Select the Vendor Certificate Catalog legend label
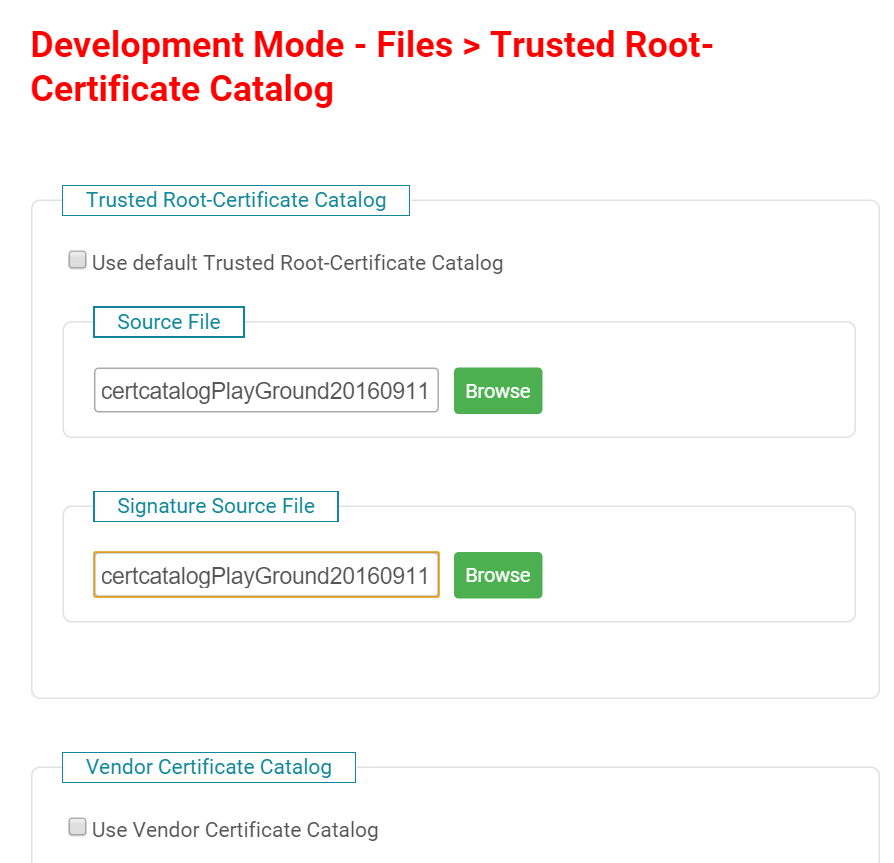 point(209,767)
